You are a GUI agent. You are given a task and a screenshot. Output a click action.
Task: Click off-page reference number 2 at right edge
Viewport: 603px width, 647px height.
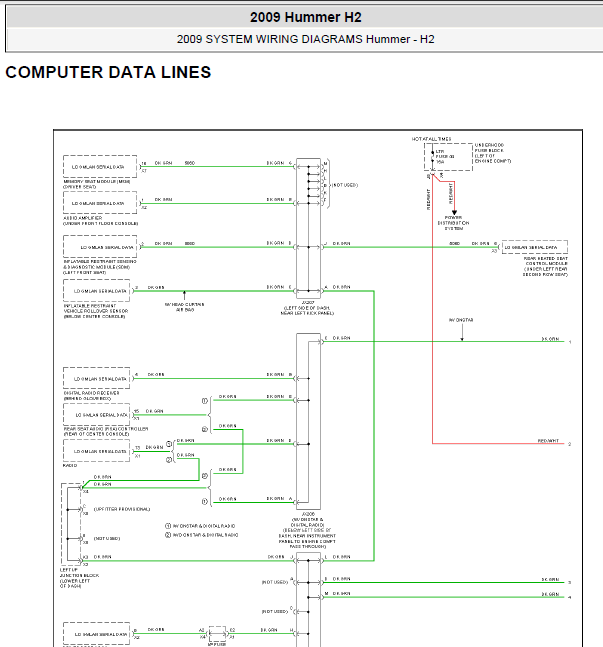pyautogui.click(x=570, y=444)
